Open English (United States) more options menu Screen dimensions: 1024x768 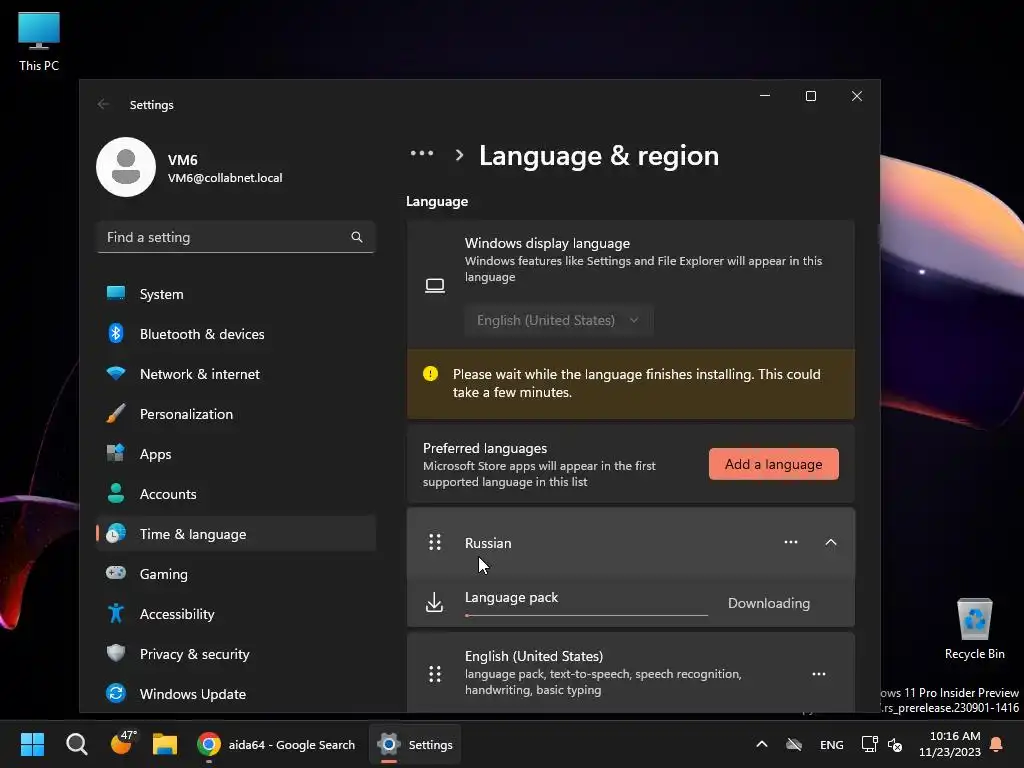click(x=819, y=674)
